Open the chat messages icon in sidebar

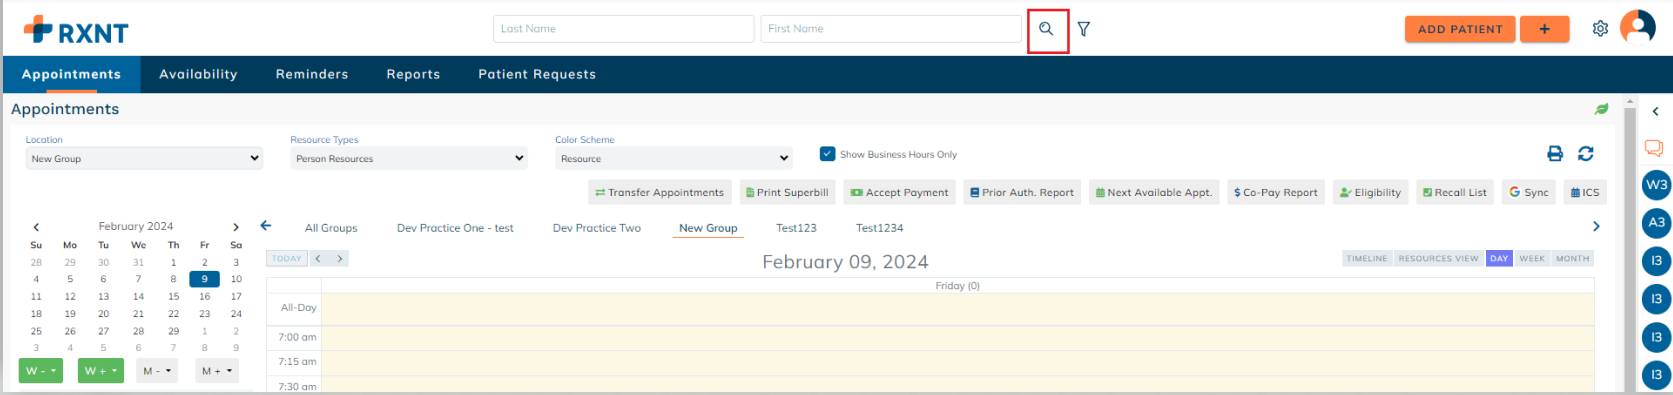(1654, 148)
